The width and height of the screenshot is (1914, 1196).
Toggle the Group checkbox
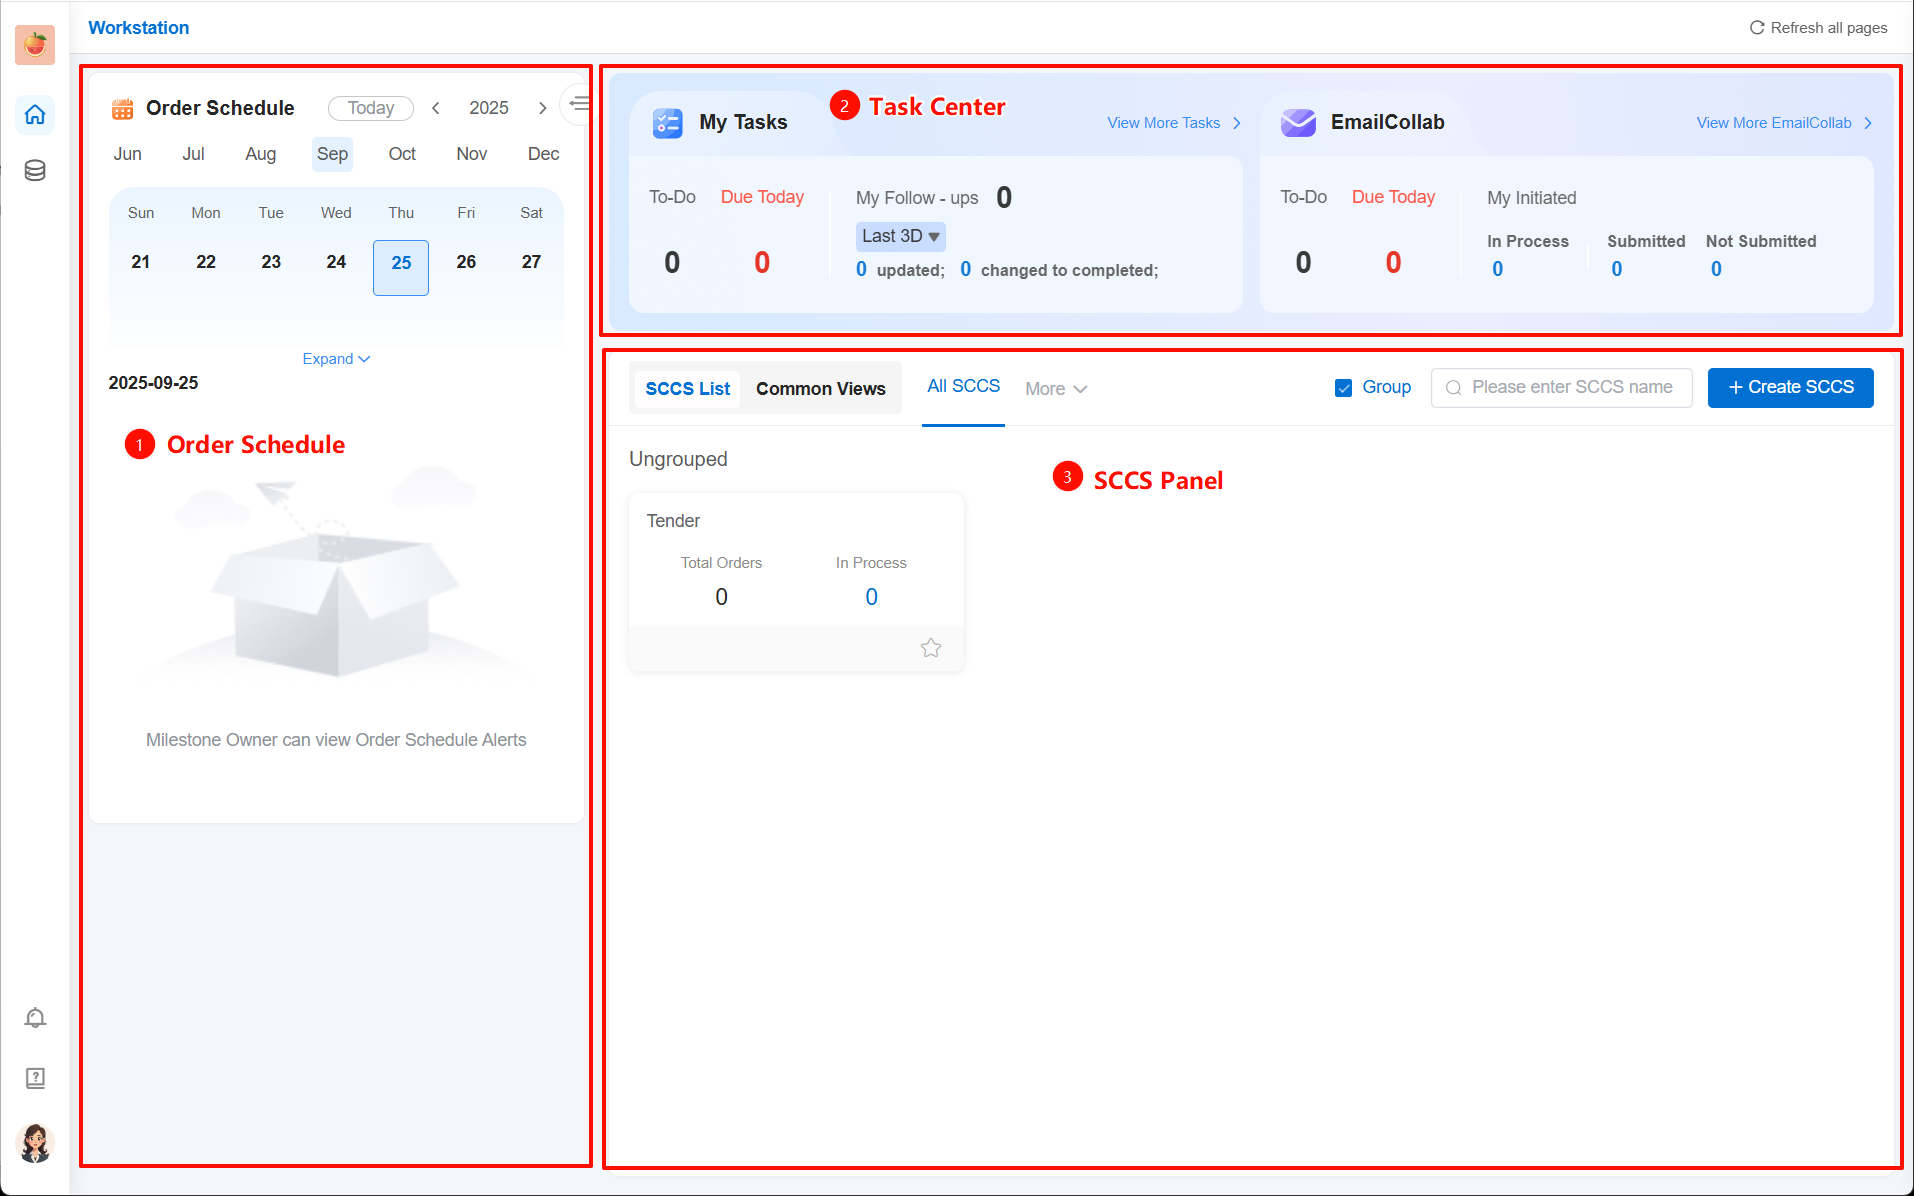(x=1343, y=388)
